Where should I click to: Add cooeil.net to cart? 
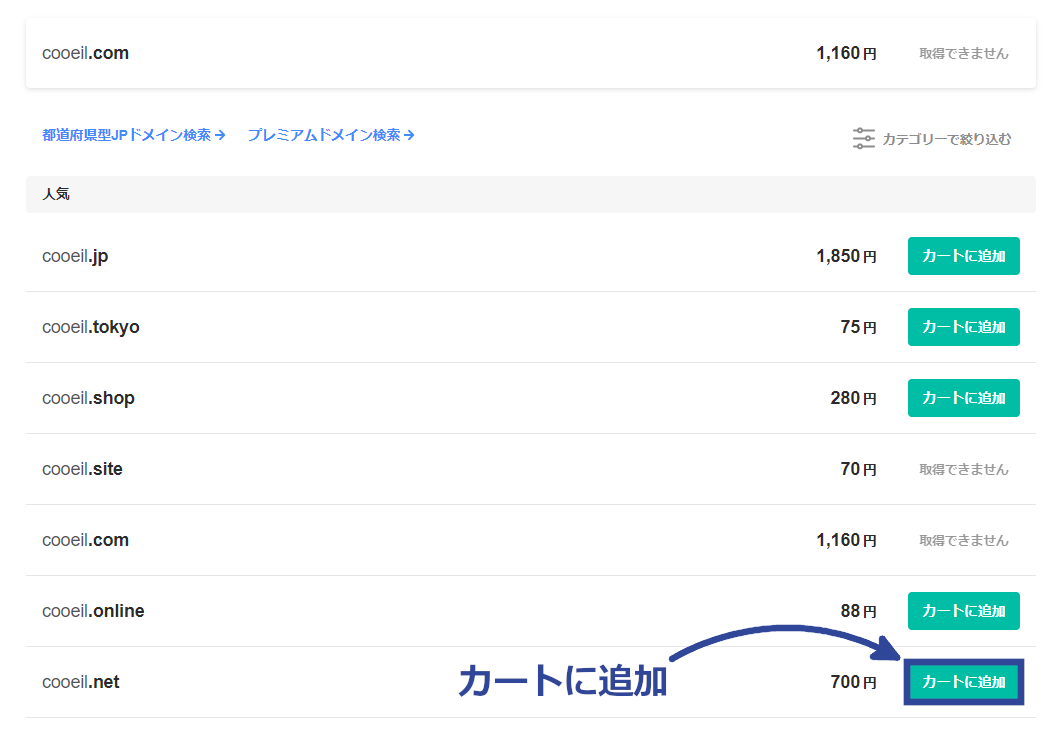pyautogui.click(x=963, y=682)
